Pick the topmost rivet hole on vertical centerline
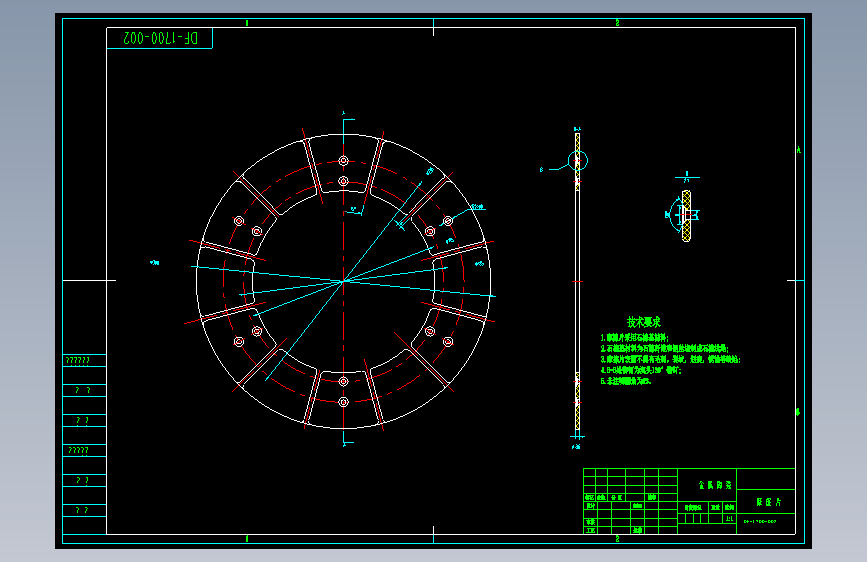Image resolution: width=867 pixels, height=562 pixels. pyautogui.click(x=343, y=160)
